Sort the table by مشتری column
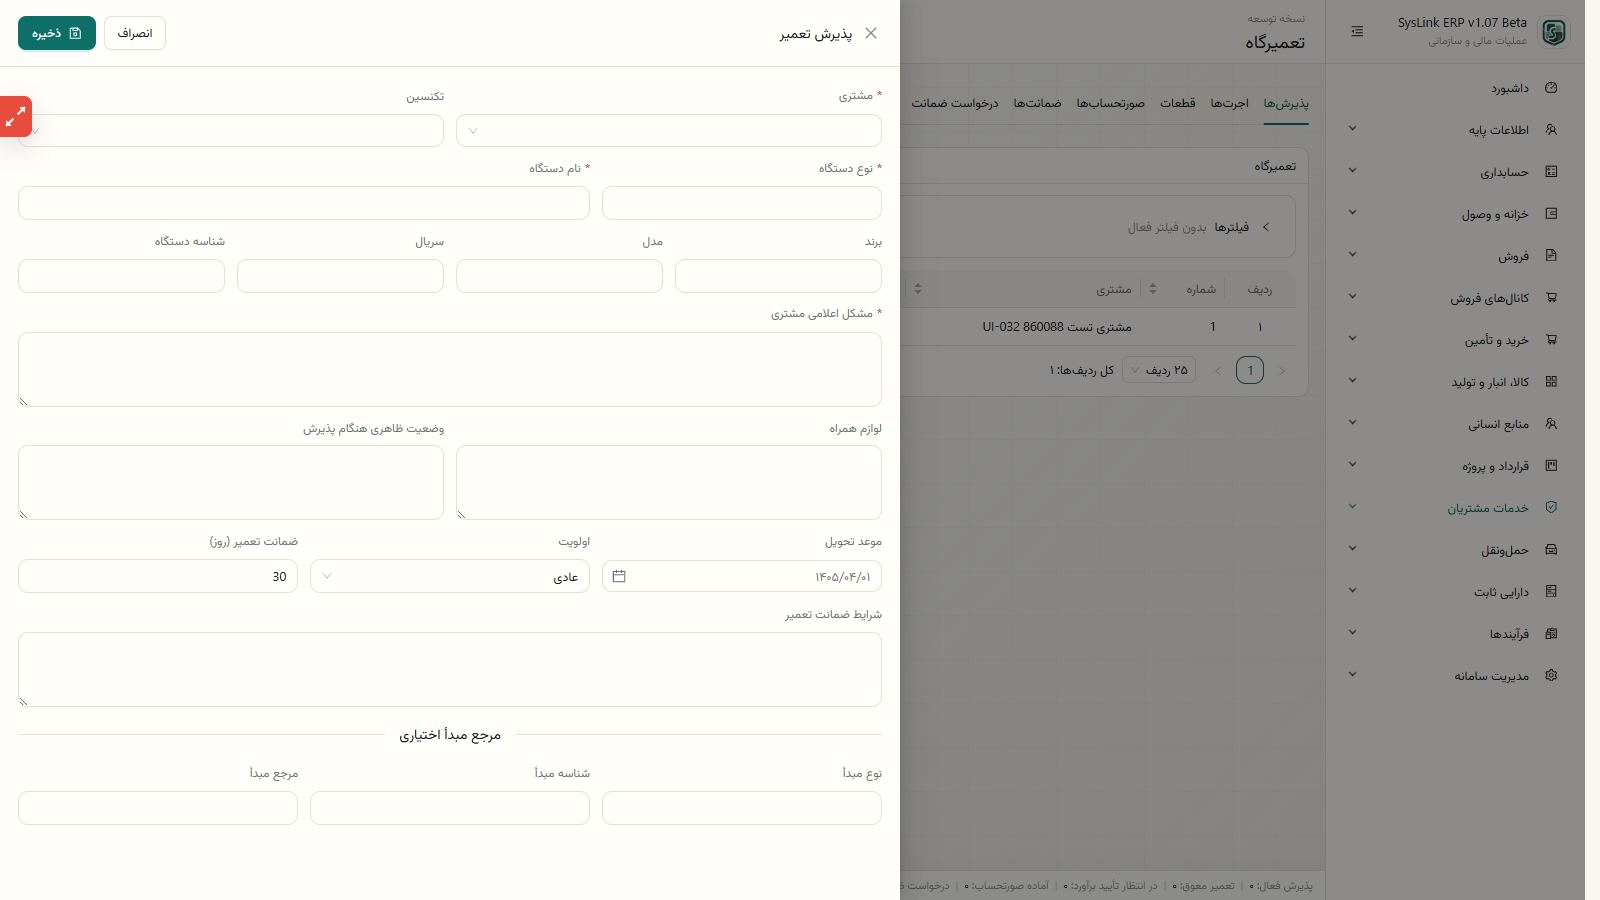Image resolution: width=1600 pixels, height=900 pixels. click(918, 289)
